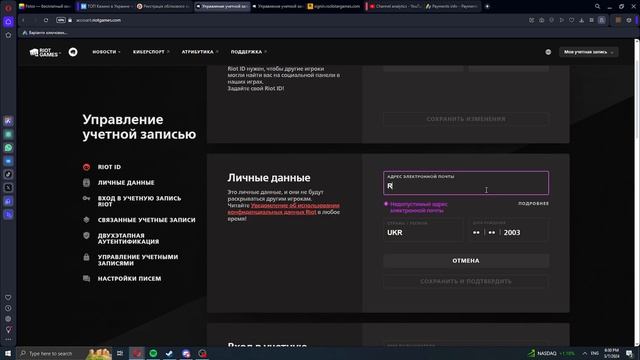640x360 pixels.
Task: Click the globe language icon in site header
Action: [548, 52]
